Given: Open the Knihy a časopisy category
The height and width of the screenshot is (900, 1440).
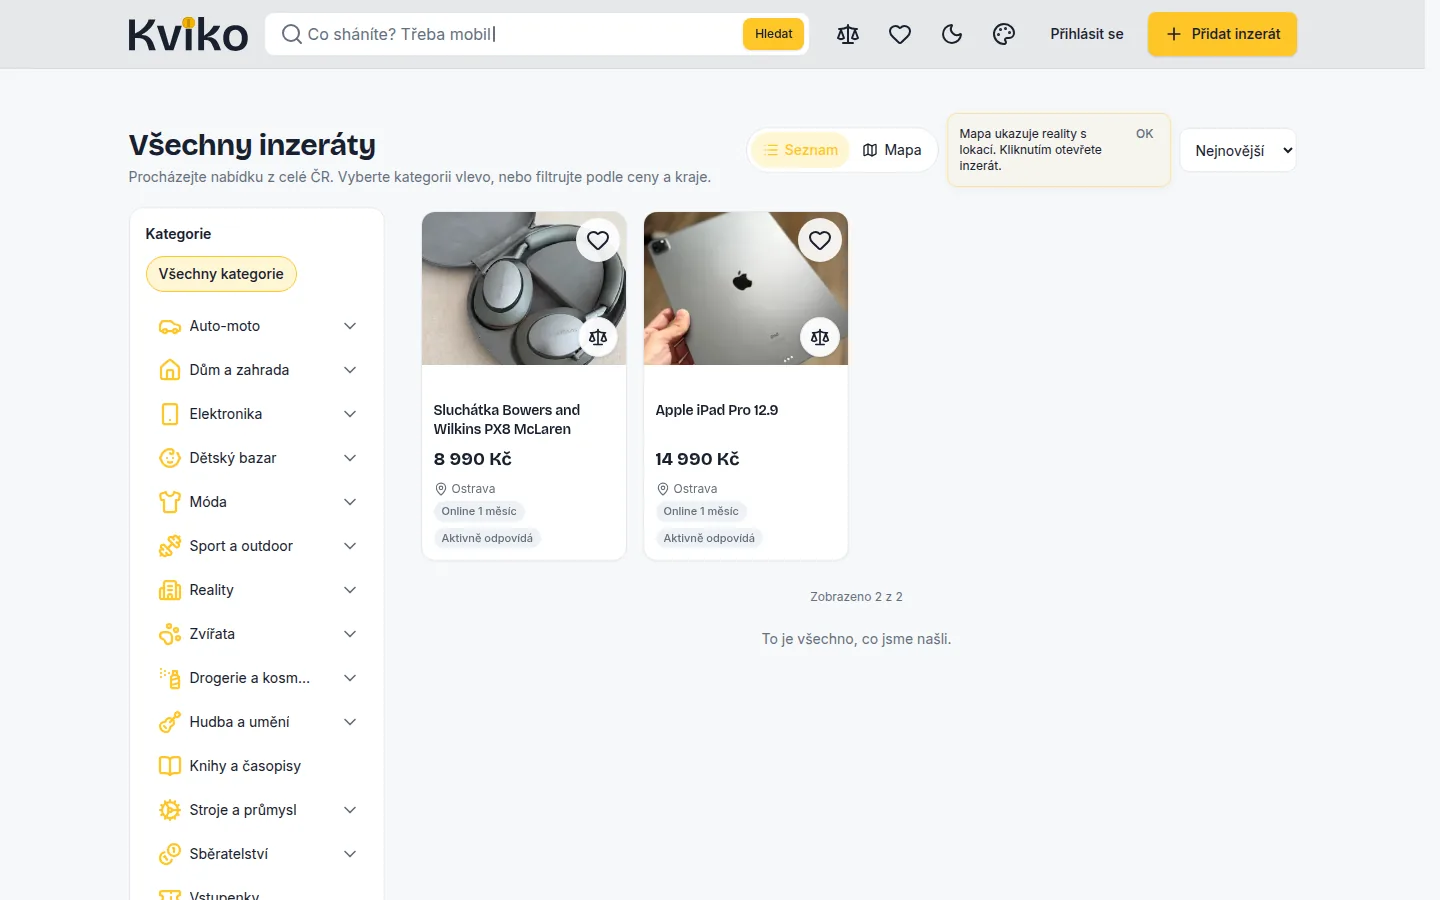Looking at the screenshot, I should click(x=245, y=766).
